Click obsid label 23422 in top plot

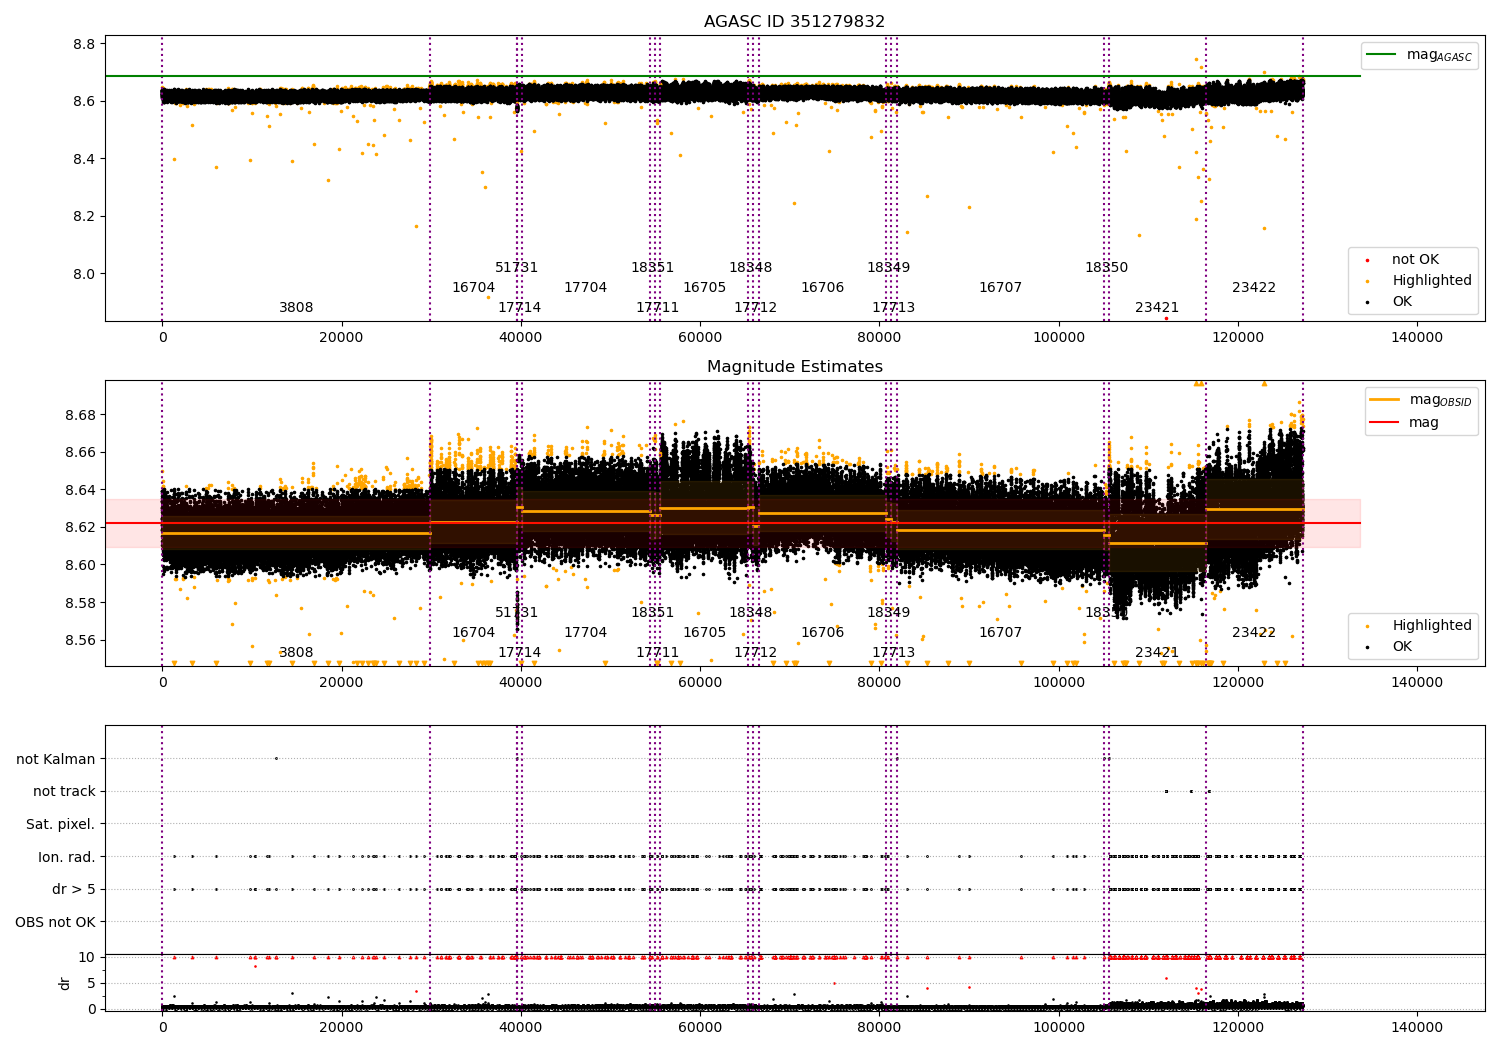(1254, 288)
